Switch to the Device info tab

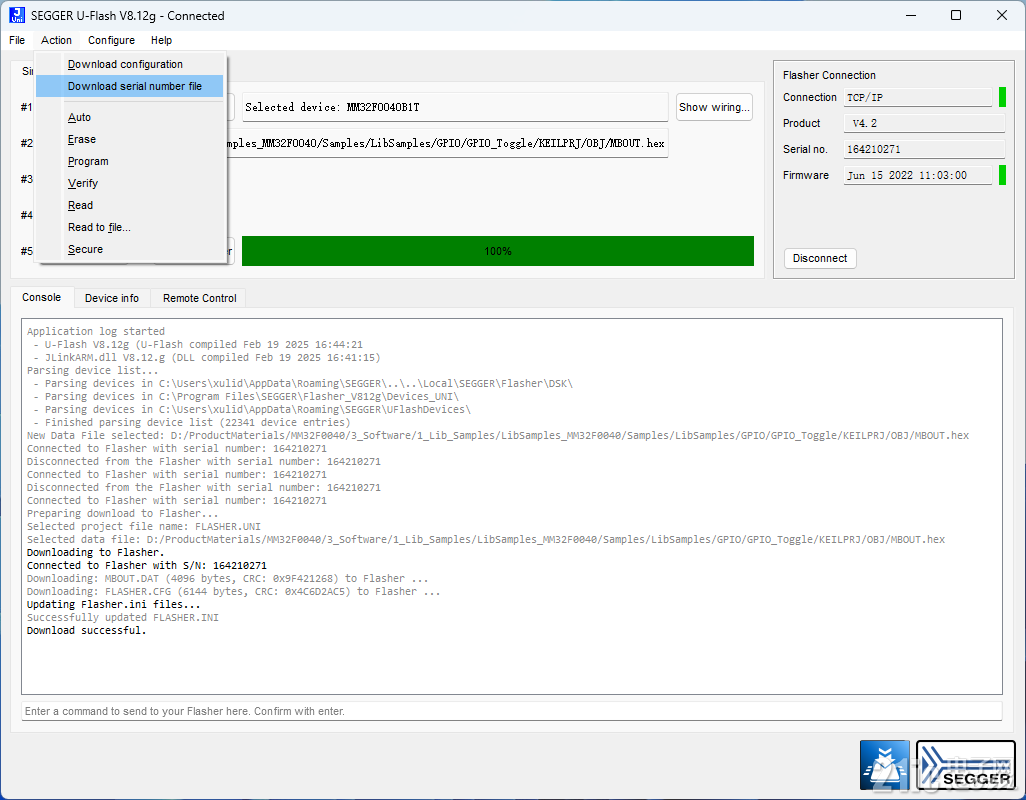(x=112, y=298)
